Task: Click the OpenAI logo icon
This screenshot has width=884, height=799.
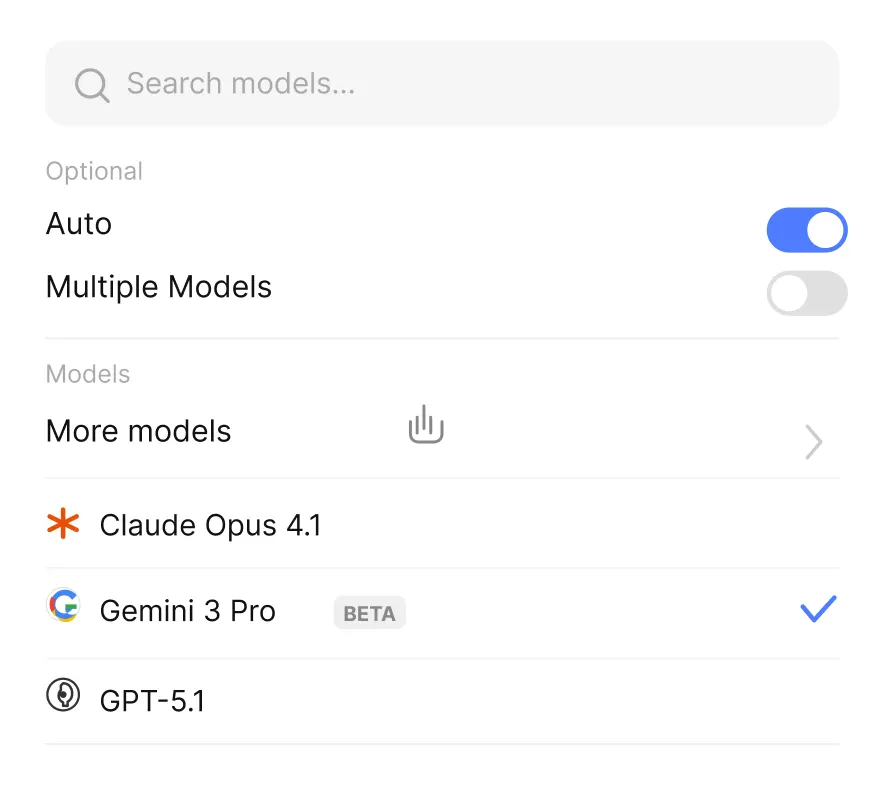Action: [x=63, y=695]
